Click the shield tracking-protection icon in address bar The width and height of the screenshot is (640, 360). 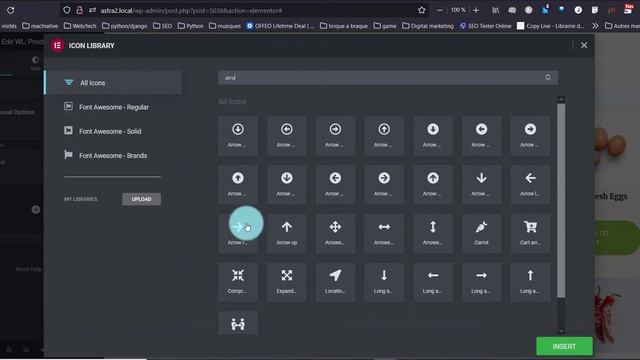click(67, 10)
